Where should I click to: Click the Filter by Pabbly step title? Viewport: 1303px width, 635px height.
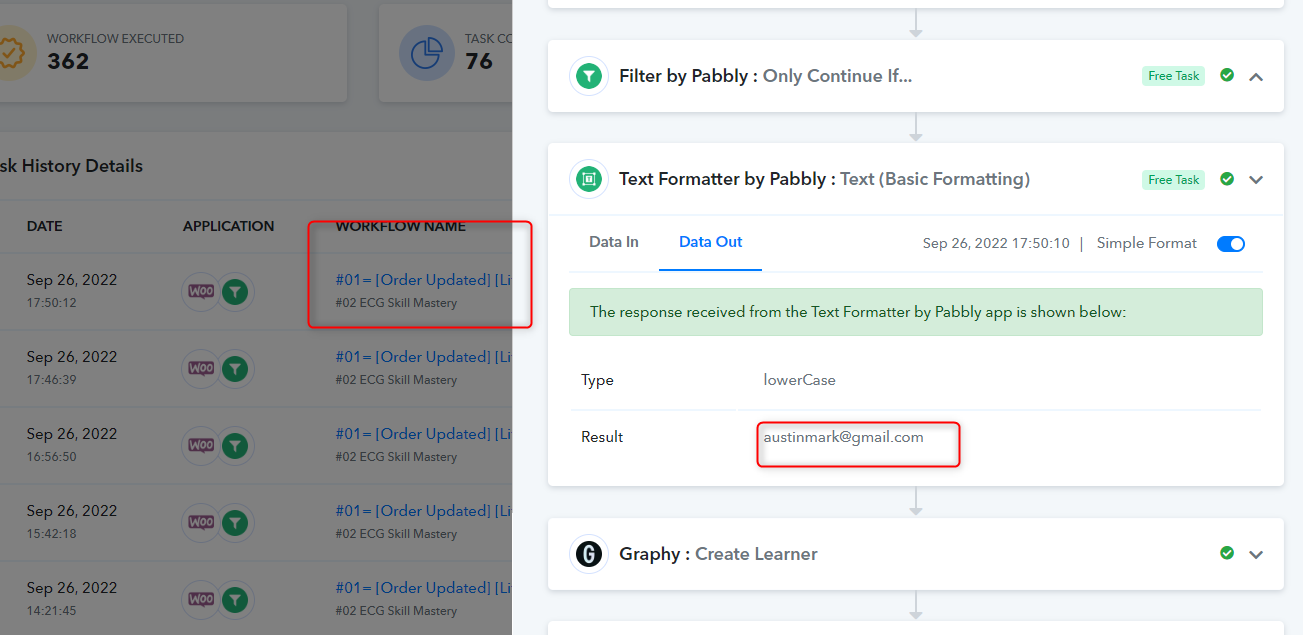(x=765, y=76)
